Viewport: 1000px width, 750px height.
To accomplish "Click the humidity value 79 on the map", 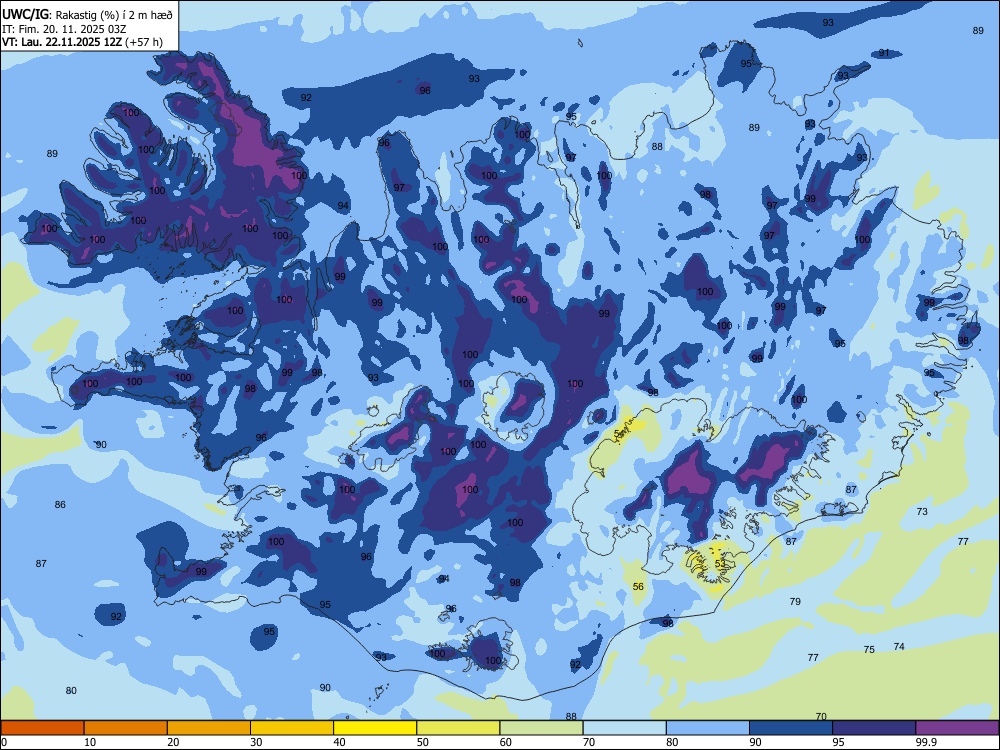I will [795, 601].
